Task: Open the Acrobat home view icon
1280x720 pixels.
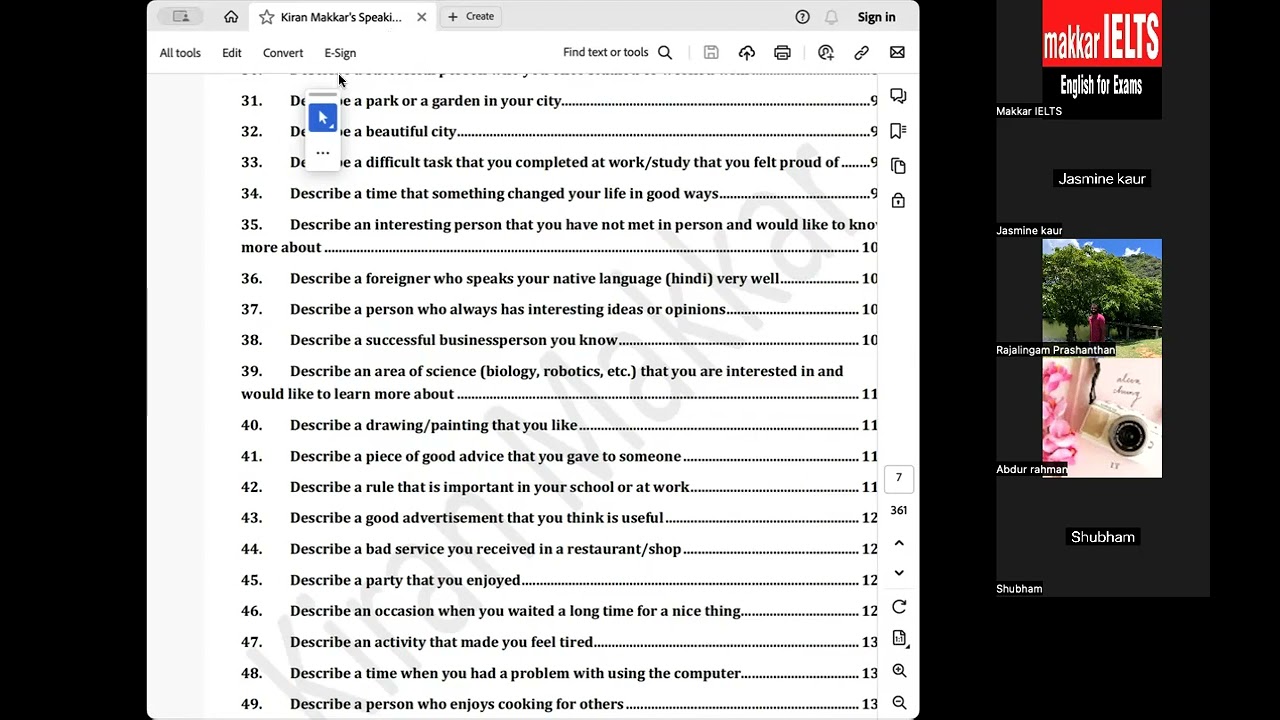Action: click(x=231, y=17)
